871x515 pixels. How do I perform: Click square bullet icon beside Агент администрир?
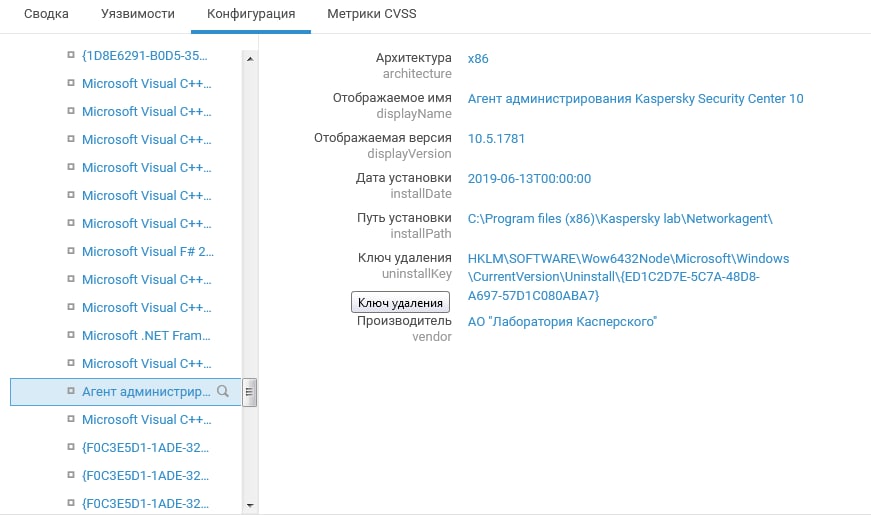(71, 391)
